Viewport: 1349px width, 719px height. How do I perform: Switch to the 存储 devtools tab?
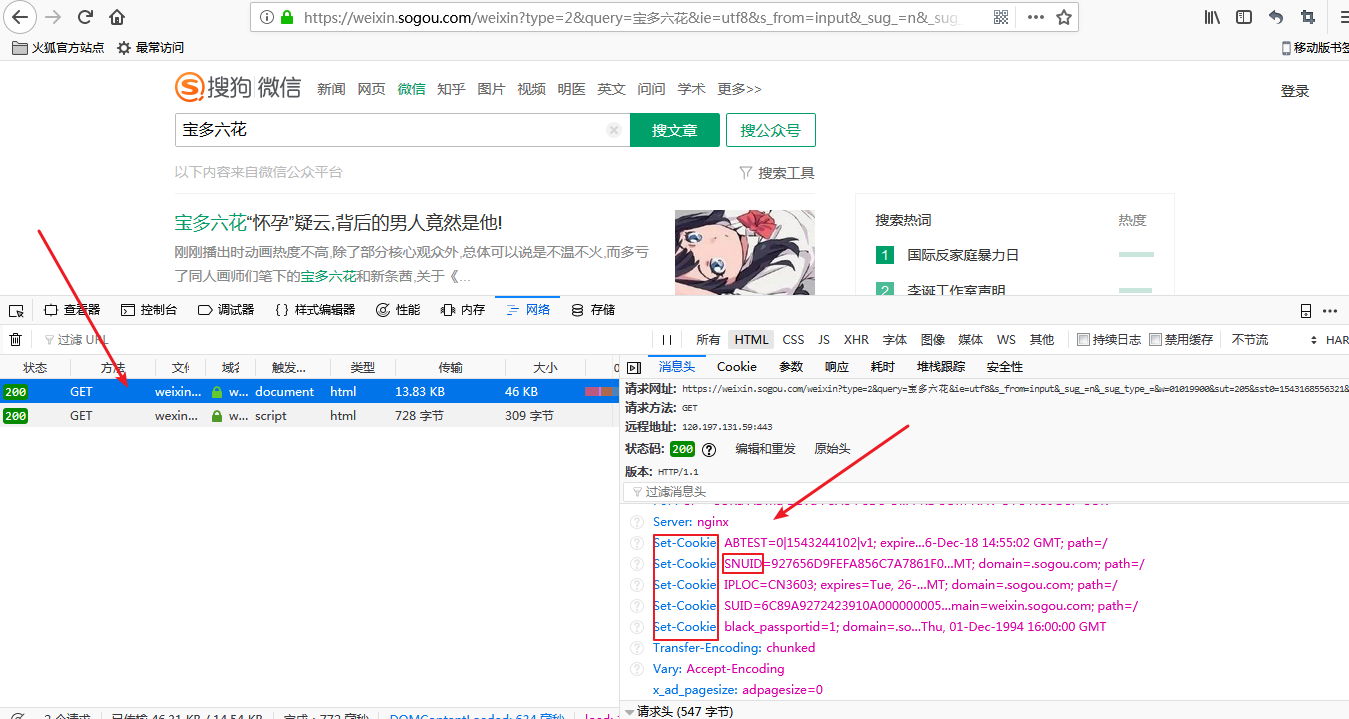tap(593, 310)
